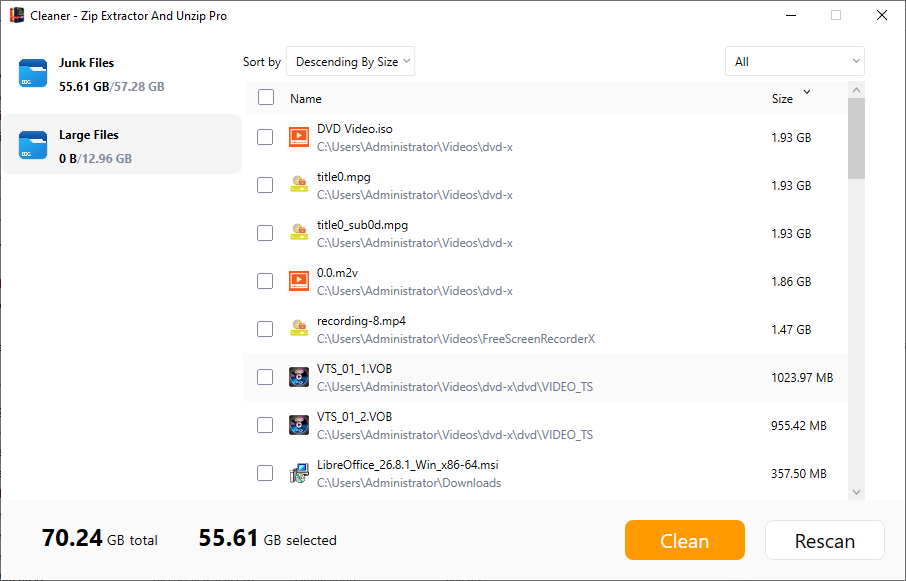The height and width of the screenshot is (581, 906).
Task: Select the 0.0.m2v file name
Action: tap(337, 273)
